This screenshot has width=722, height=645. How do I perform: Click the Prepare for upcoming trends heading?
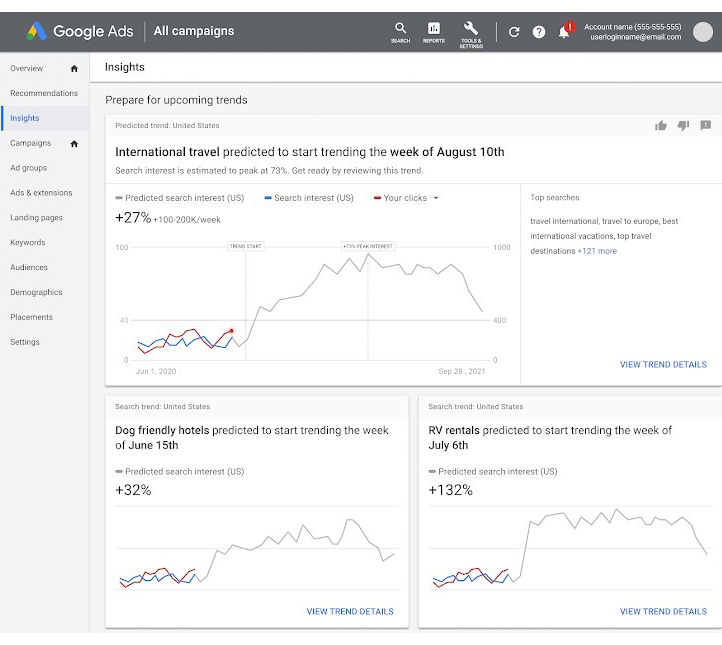176,100
